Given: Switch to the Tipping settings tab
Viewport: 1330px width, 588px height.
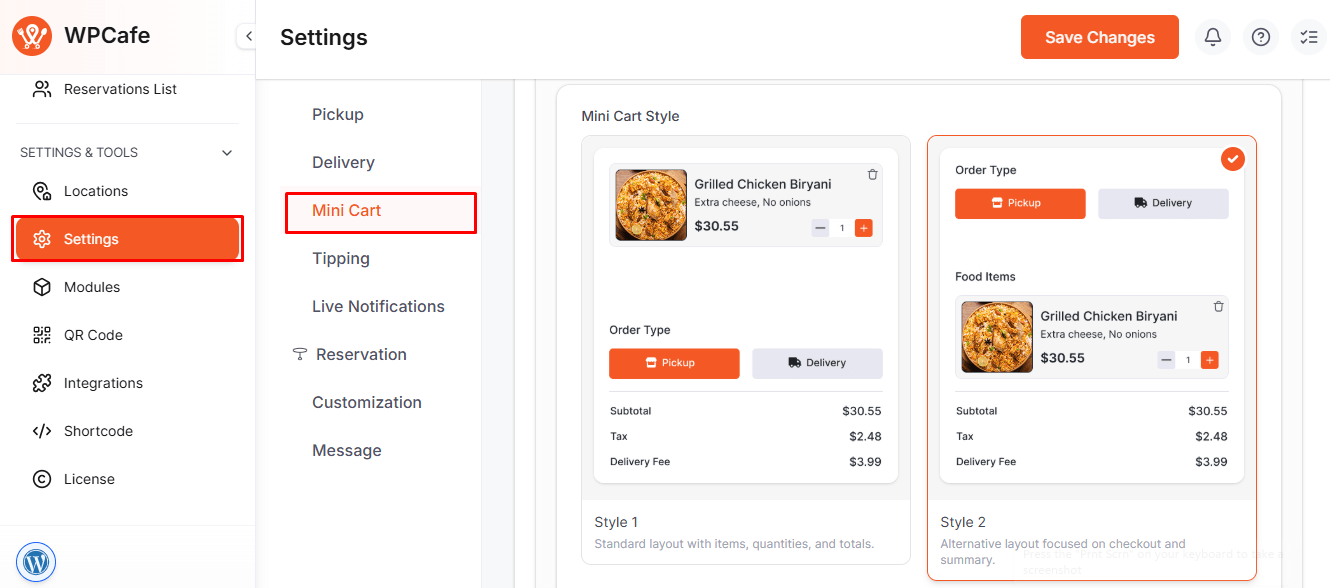Looking at the screenshot, I should coord(340,258).
